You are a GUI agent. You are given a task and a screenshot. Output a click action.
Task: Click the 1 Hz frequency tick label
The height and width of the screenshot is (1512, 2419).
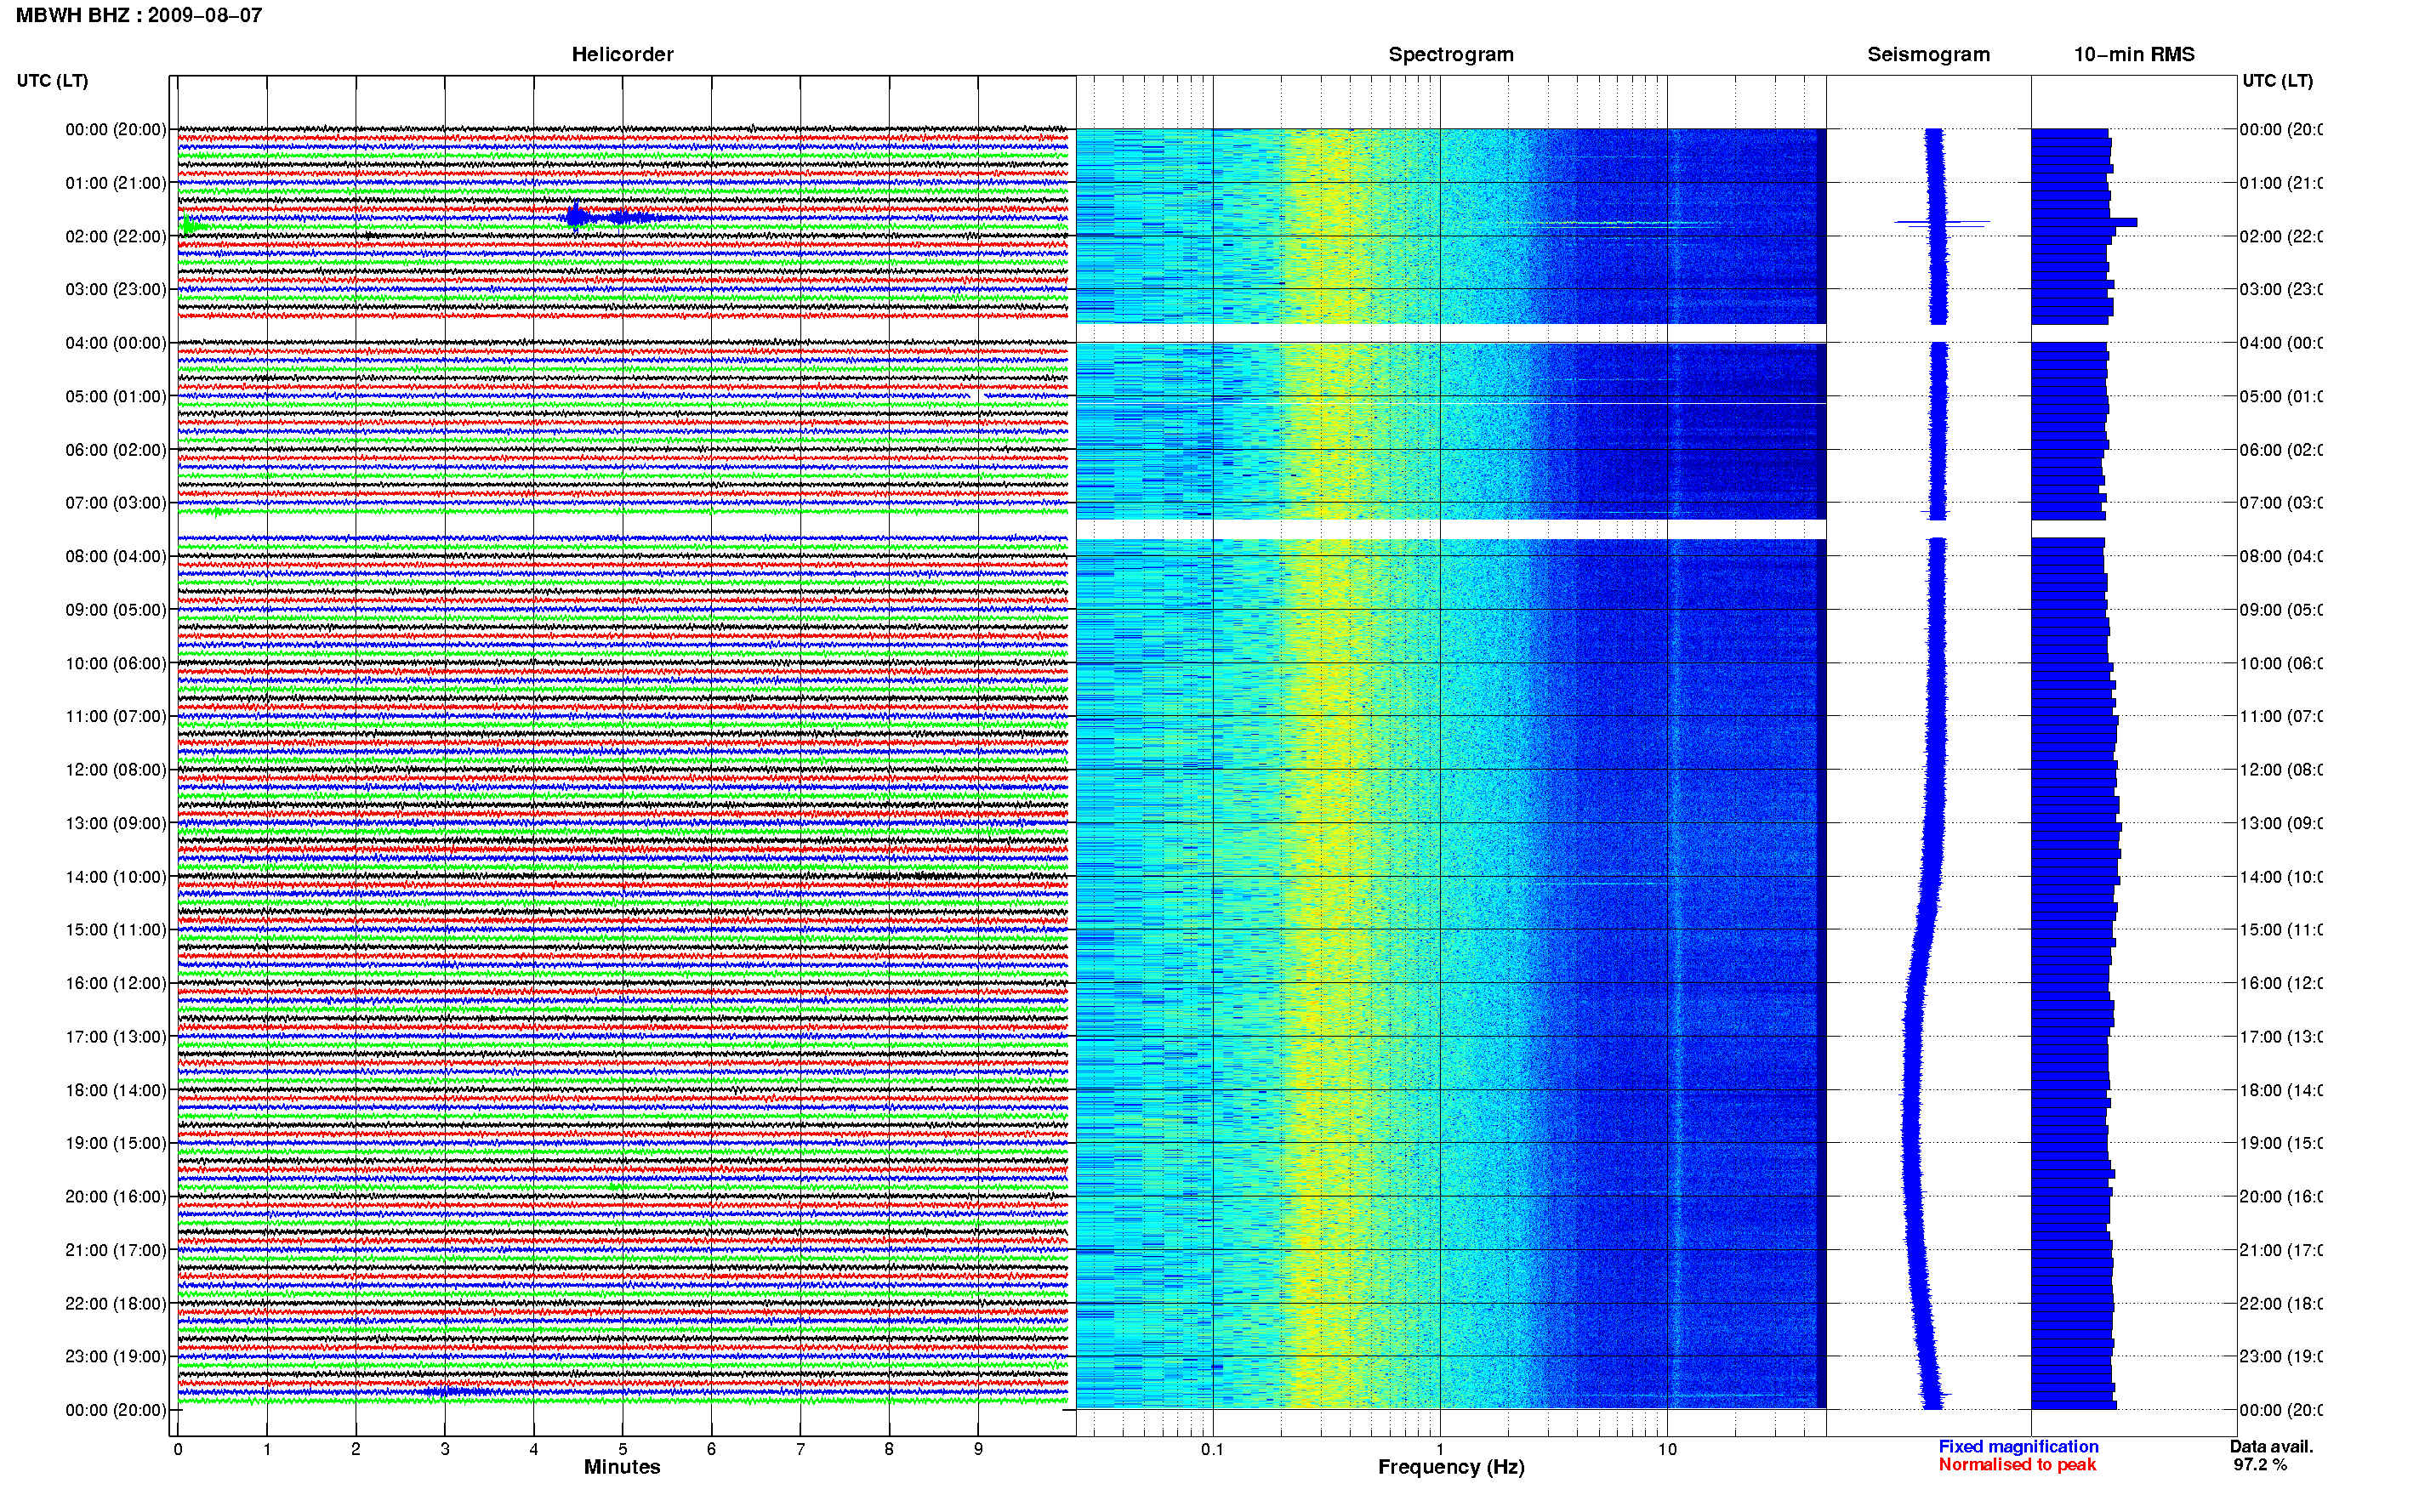point(1440,1449)
